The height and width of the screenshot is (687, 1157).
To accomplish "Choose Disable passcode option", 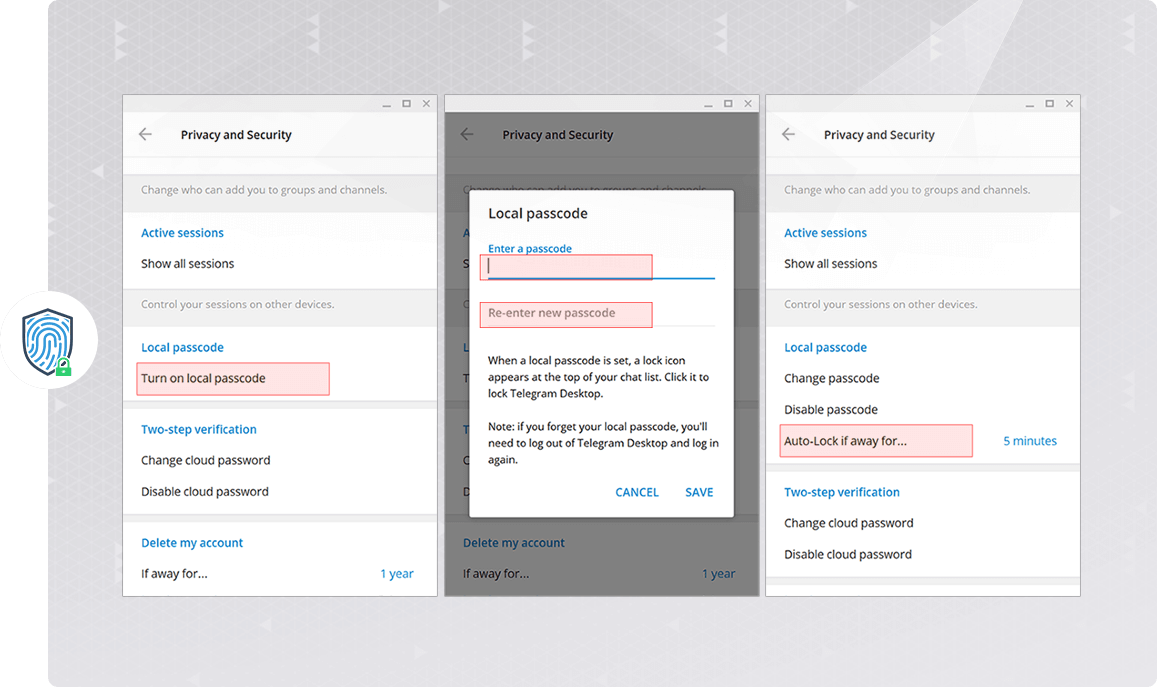I will pyautogui.click(x=830, y=410).
